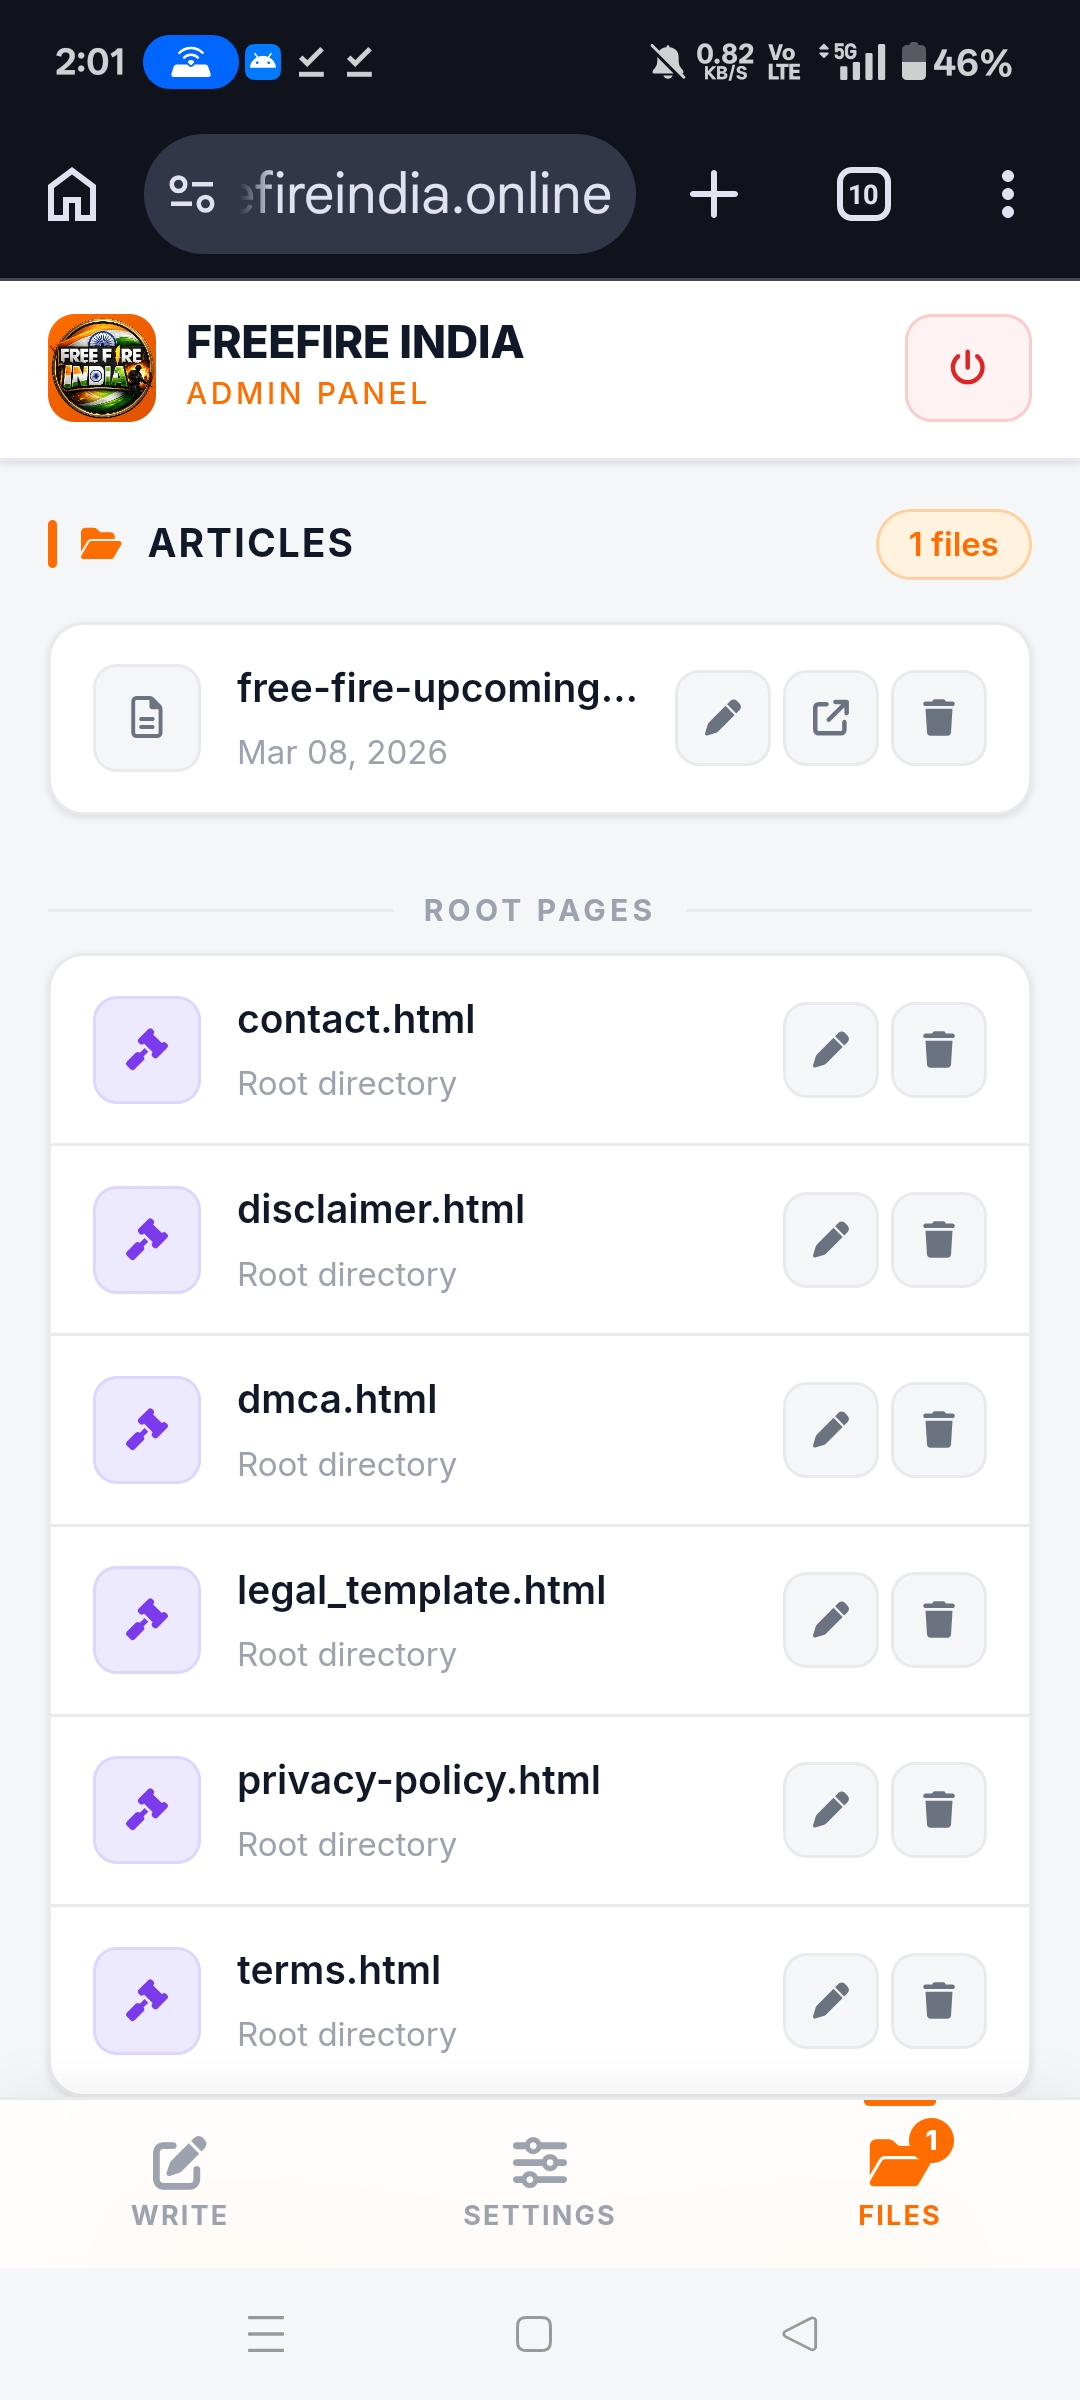Edit the free-fire-upcoming article with pencil icon

coord(722,718)
